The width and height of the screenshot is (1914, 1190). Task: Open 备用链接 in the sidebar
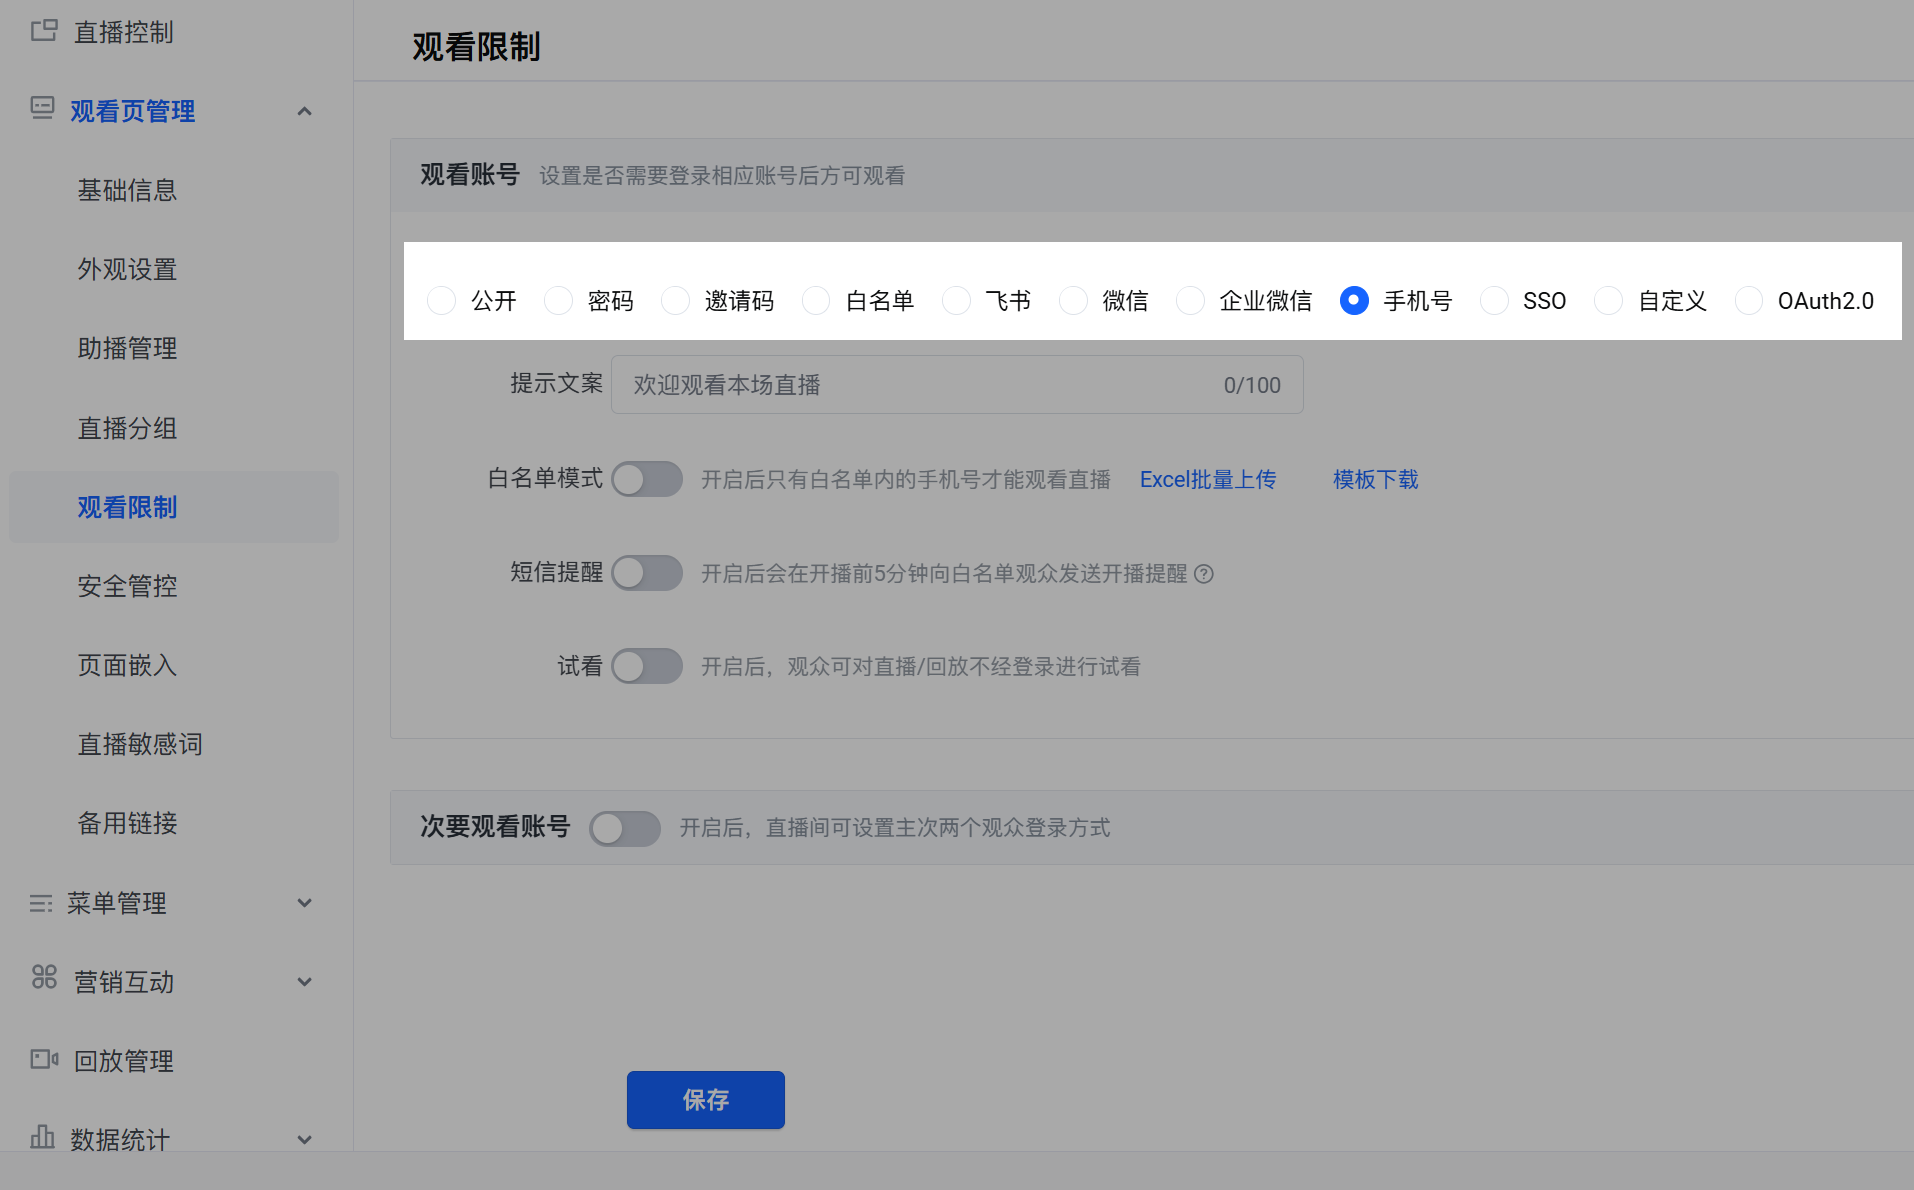click(127, 823)
